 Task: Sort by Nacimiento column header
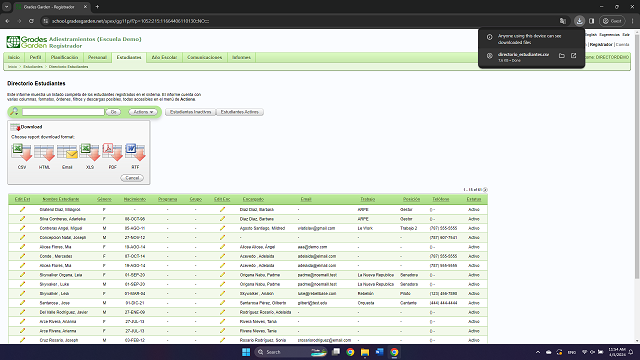point(135,199)
